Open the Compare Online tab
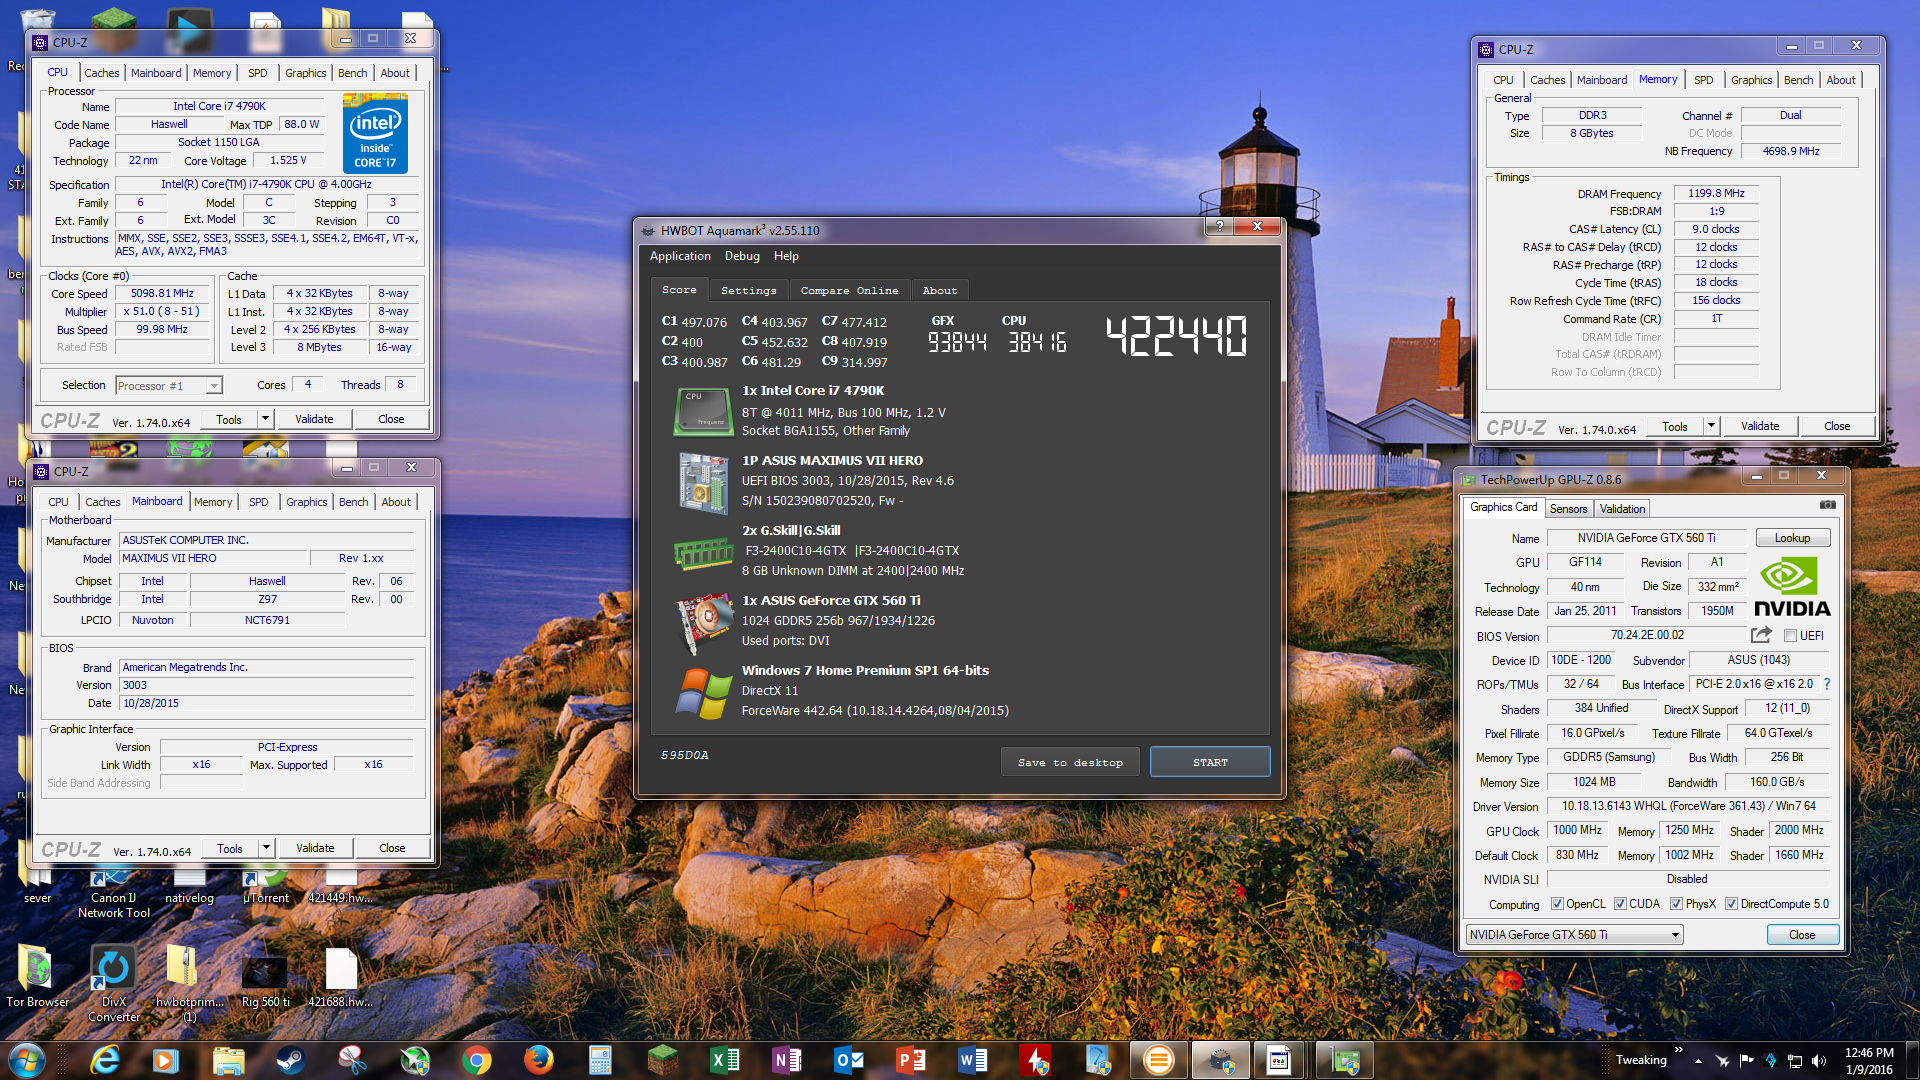This screenshot has width=1920, height=1080. click(x=849, y=290)
